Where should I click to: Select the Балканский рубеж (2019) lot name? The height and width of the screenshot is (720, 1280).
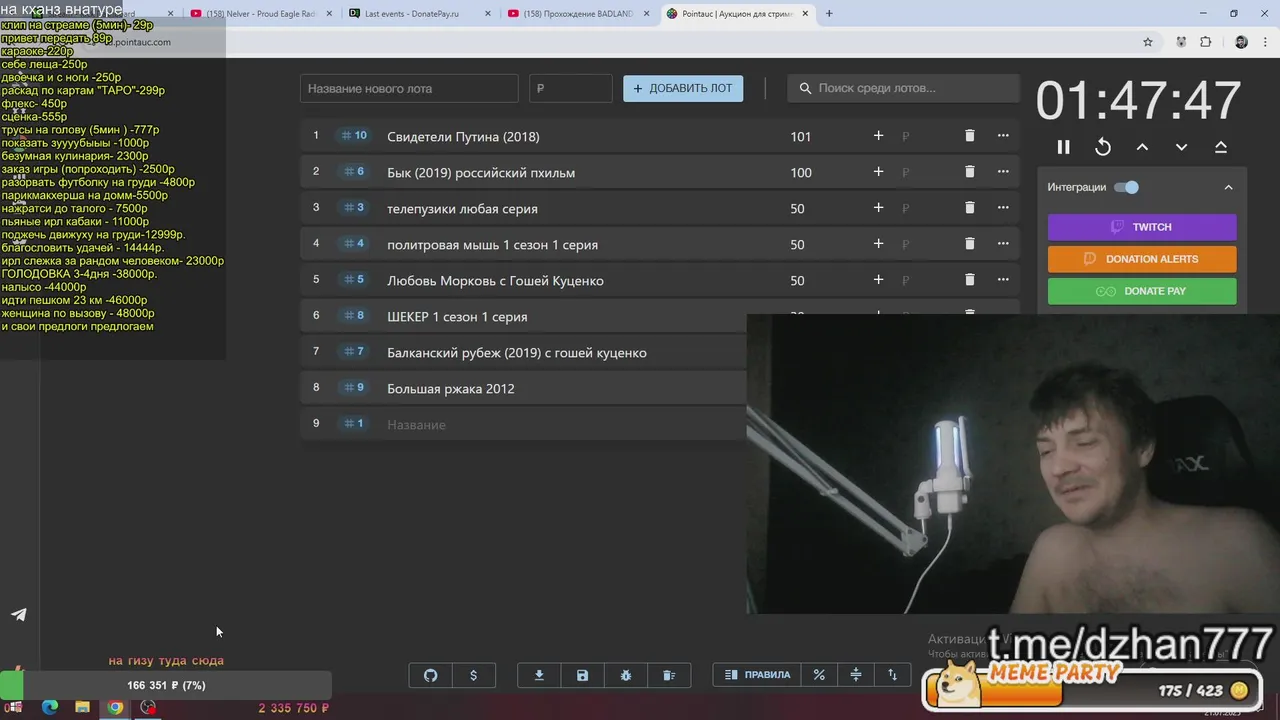tap(517, 353)
